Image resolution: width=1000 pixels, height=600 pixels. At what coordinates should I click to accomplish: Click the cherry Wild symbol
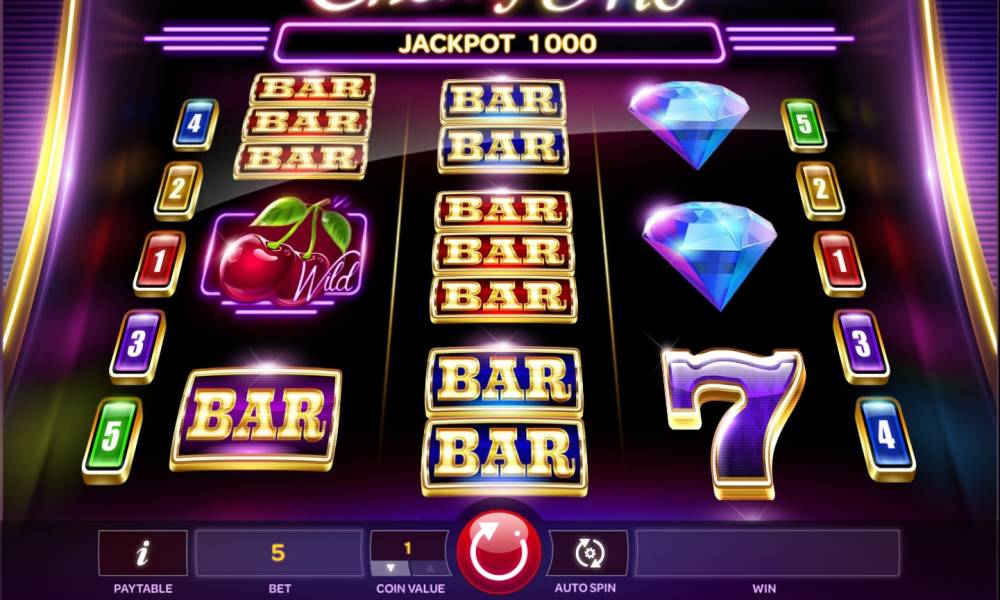pos(285,254)
